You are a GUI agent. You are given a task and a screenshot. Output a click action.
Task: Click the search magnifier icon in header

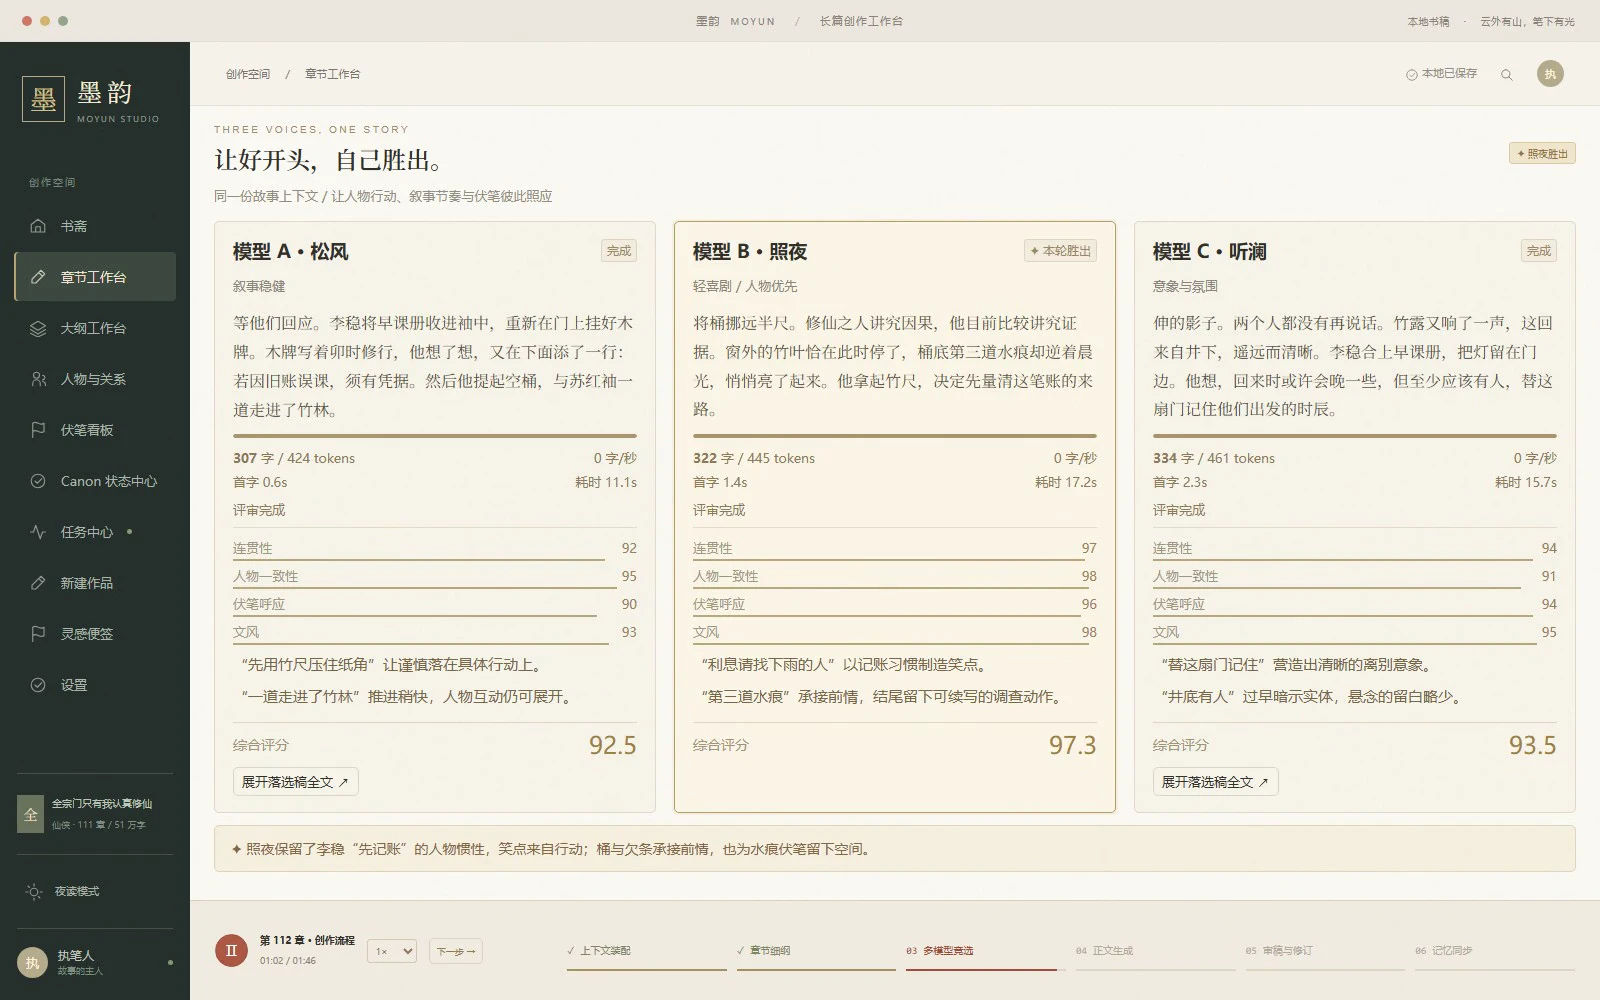[1506, 75]
